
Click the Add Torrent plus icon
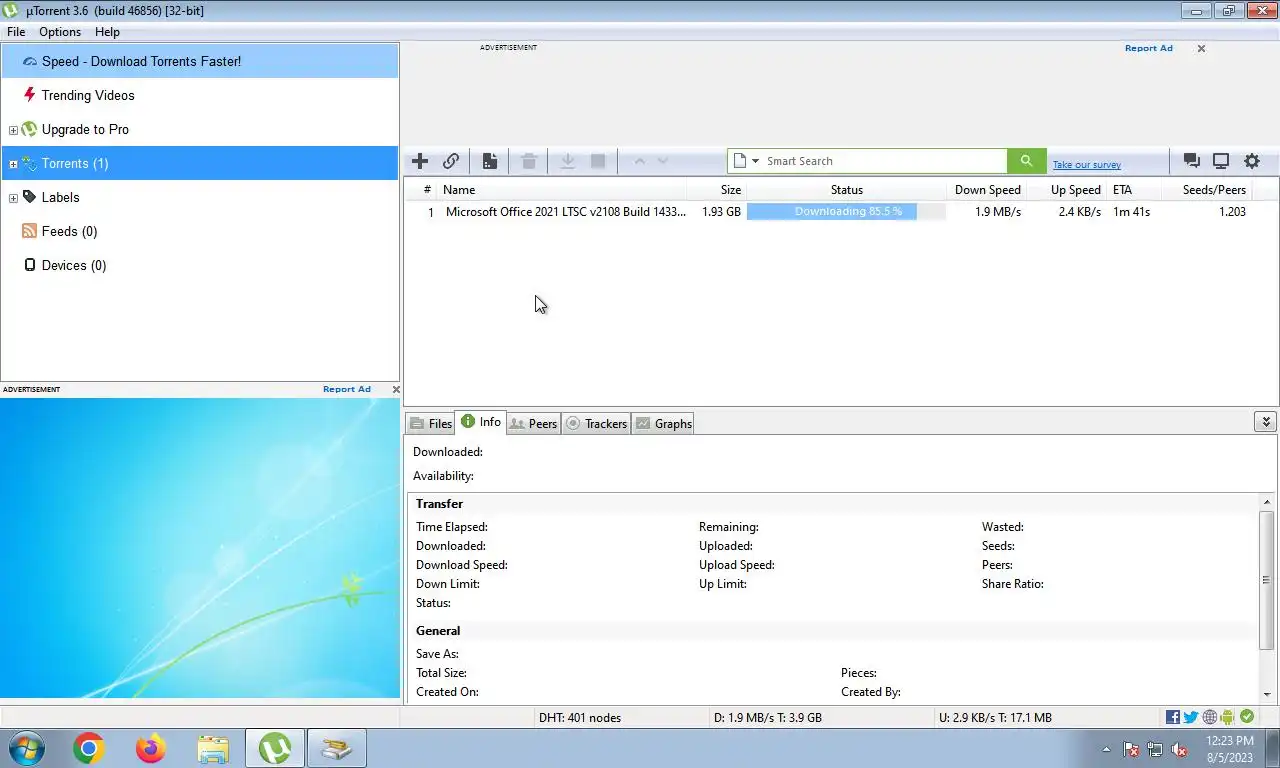[420, 161]
